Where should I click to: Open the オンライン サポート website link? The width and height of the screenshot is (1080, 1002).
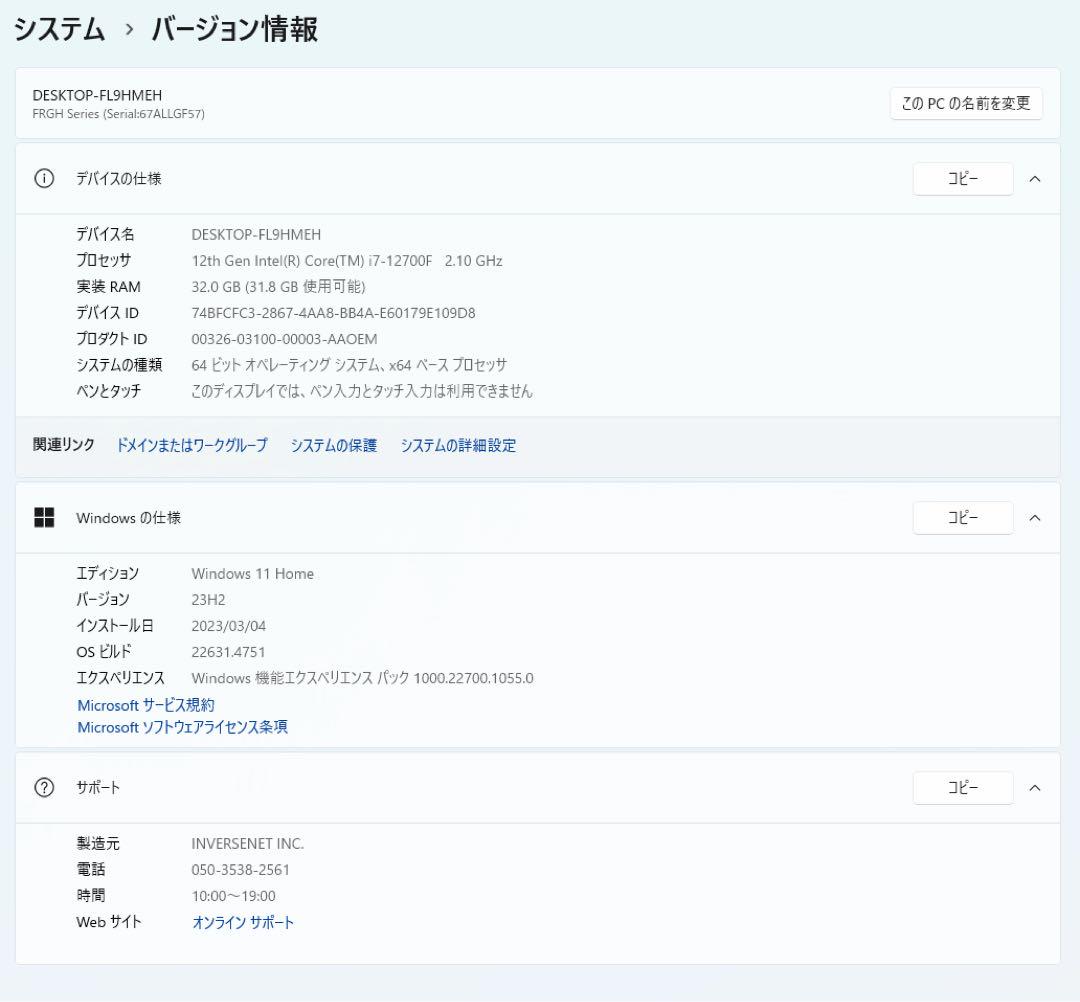[x=243, y=923]
